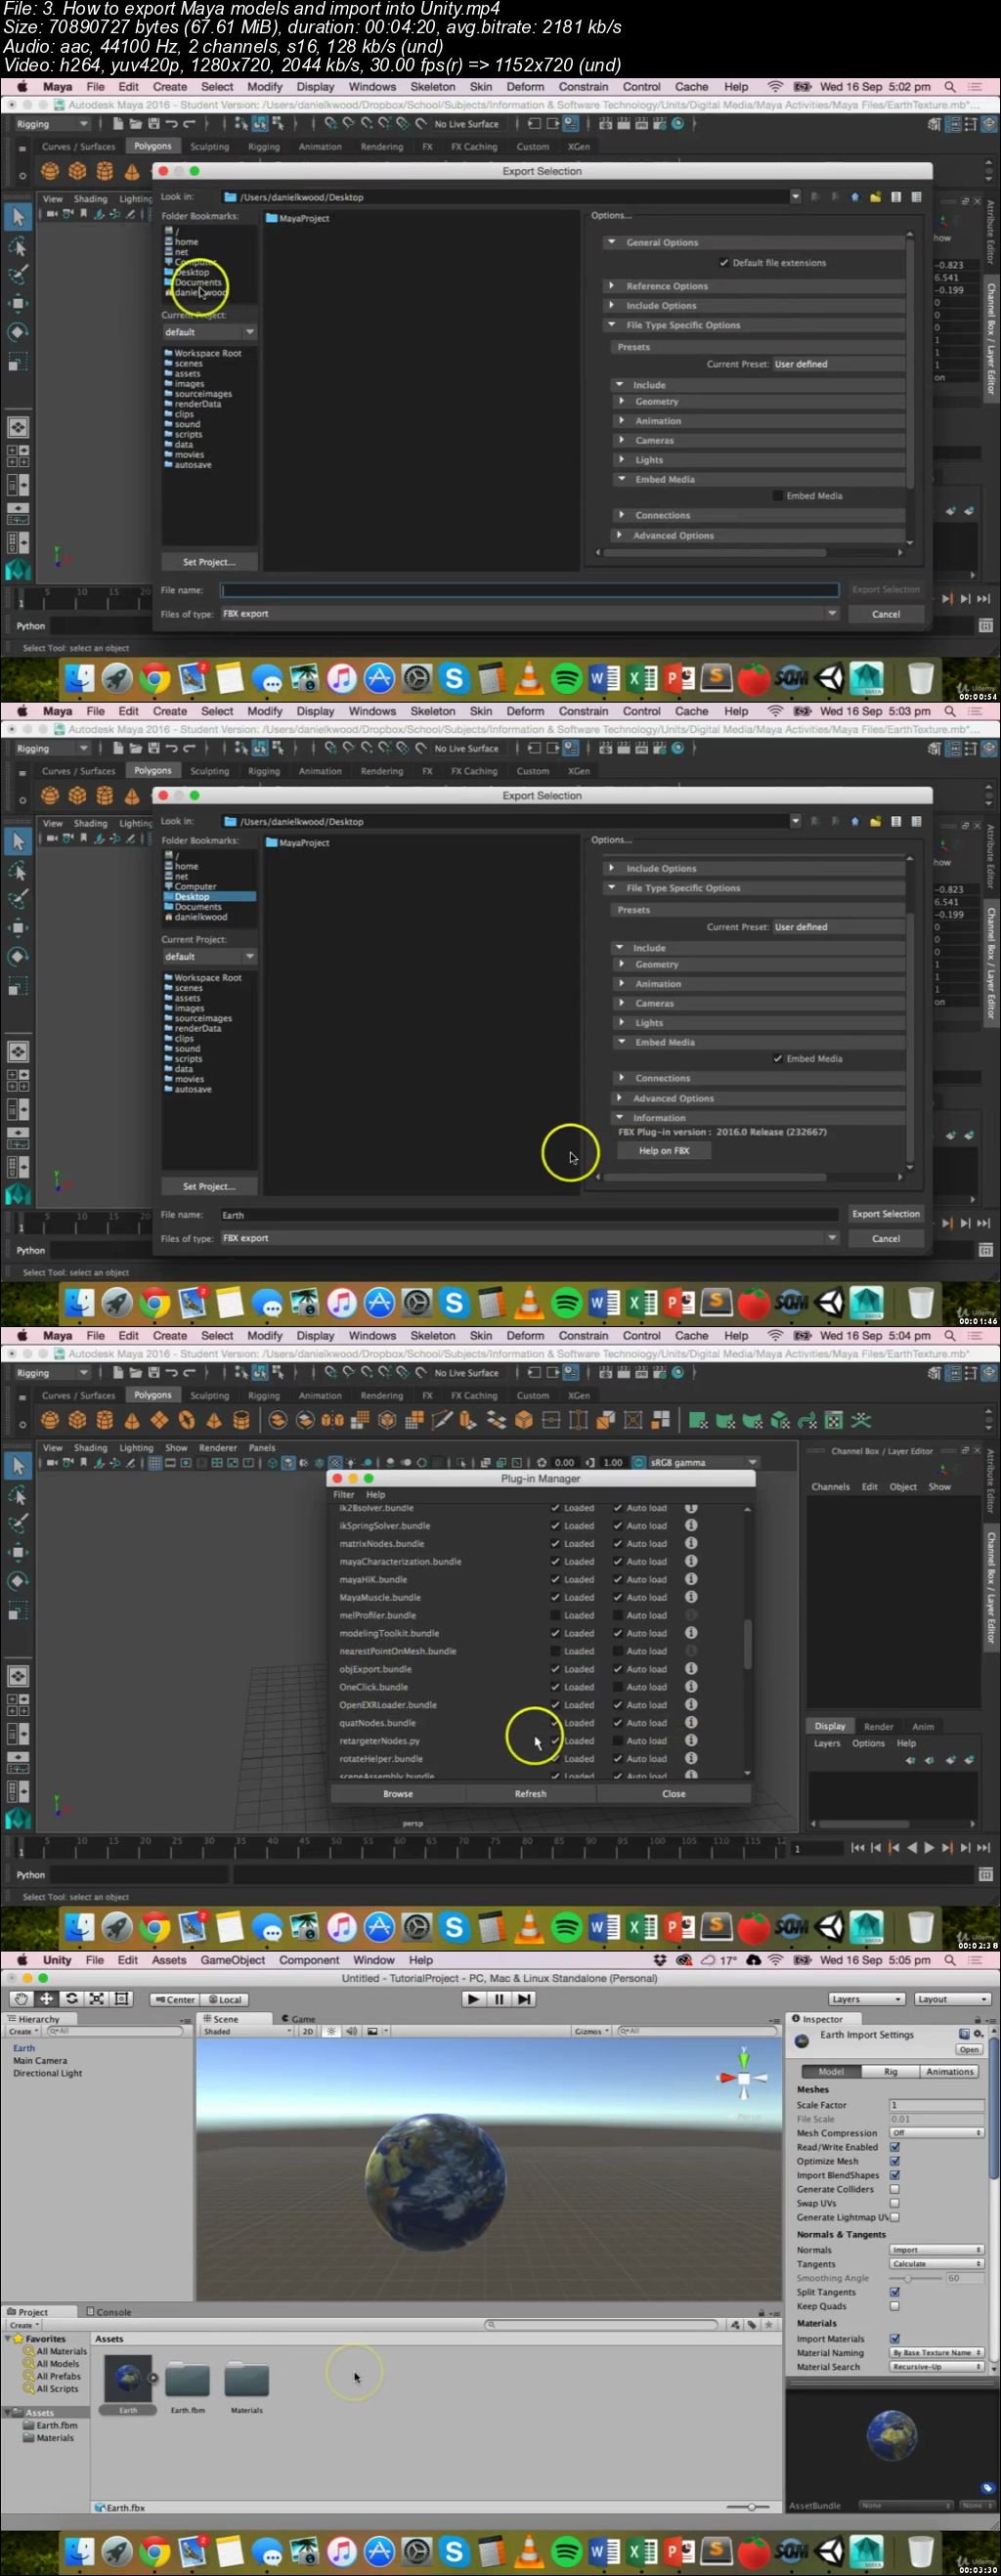Toggle Auto load checkbox for OneClick.bundle

click(617, 1687)
